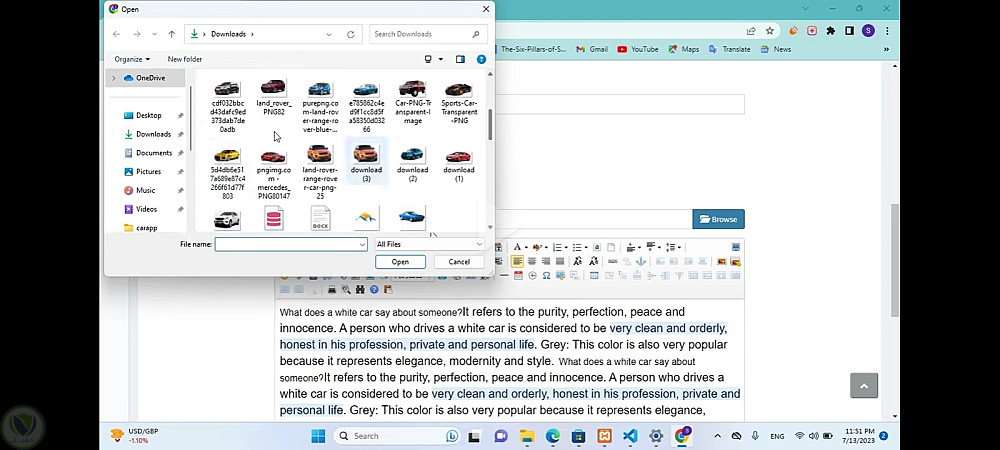Open numbered list dropdown in editor
This screenshot has height=450, width=1000.
click(566, 247)
